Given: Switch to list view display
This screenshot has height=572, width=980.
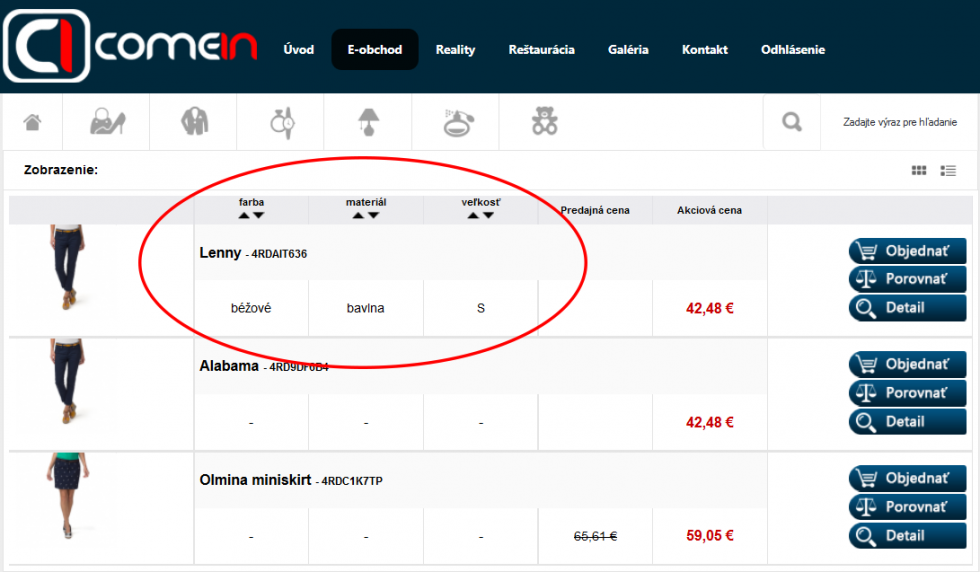Looking at the screenshot, I should pos(948,170).
